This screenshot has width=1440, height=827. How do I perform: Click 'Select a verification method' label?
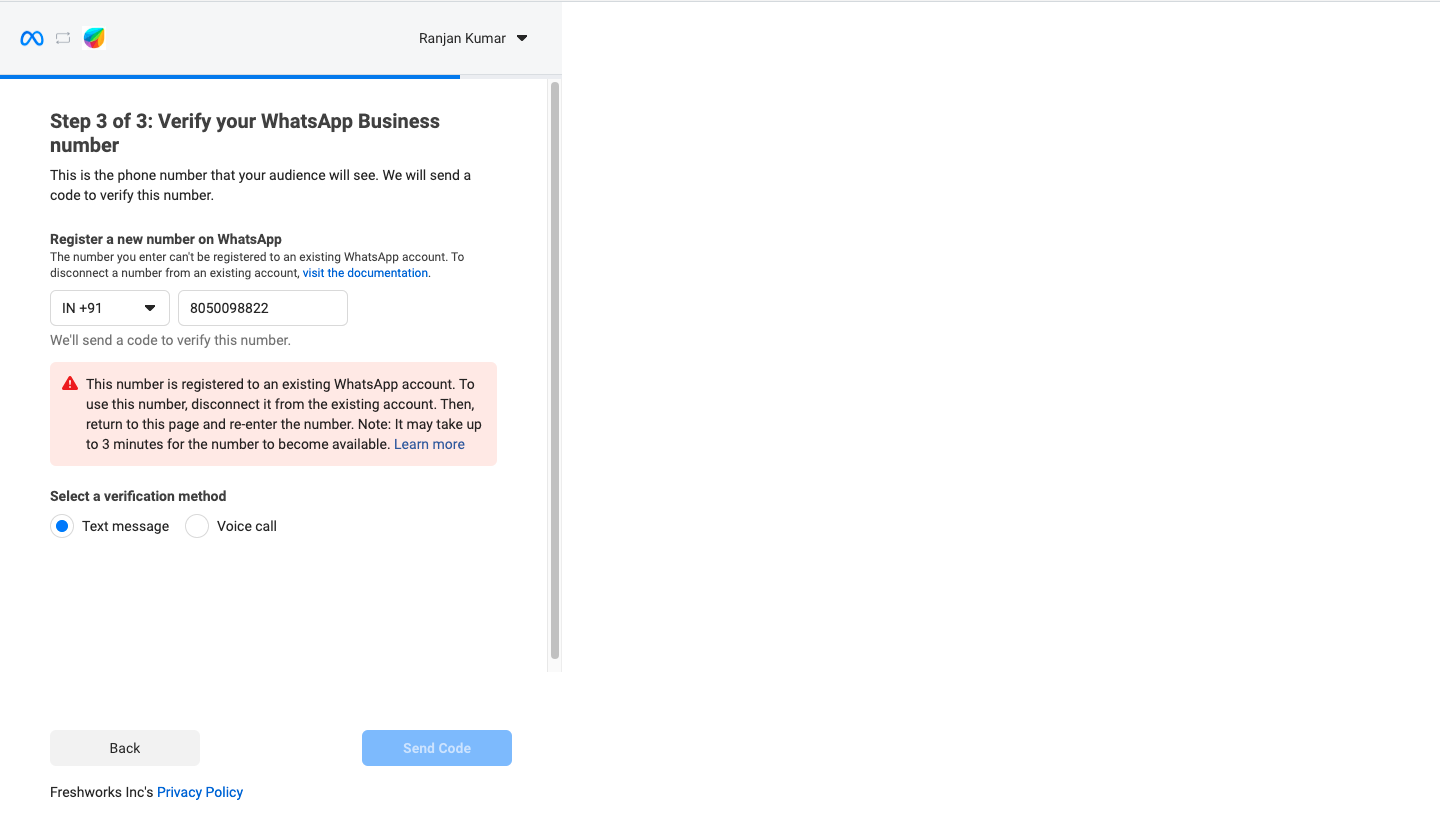pos(138,496)
